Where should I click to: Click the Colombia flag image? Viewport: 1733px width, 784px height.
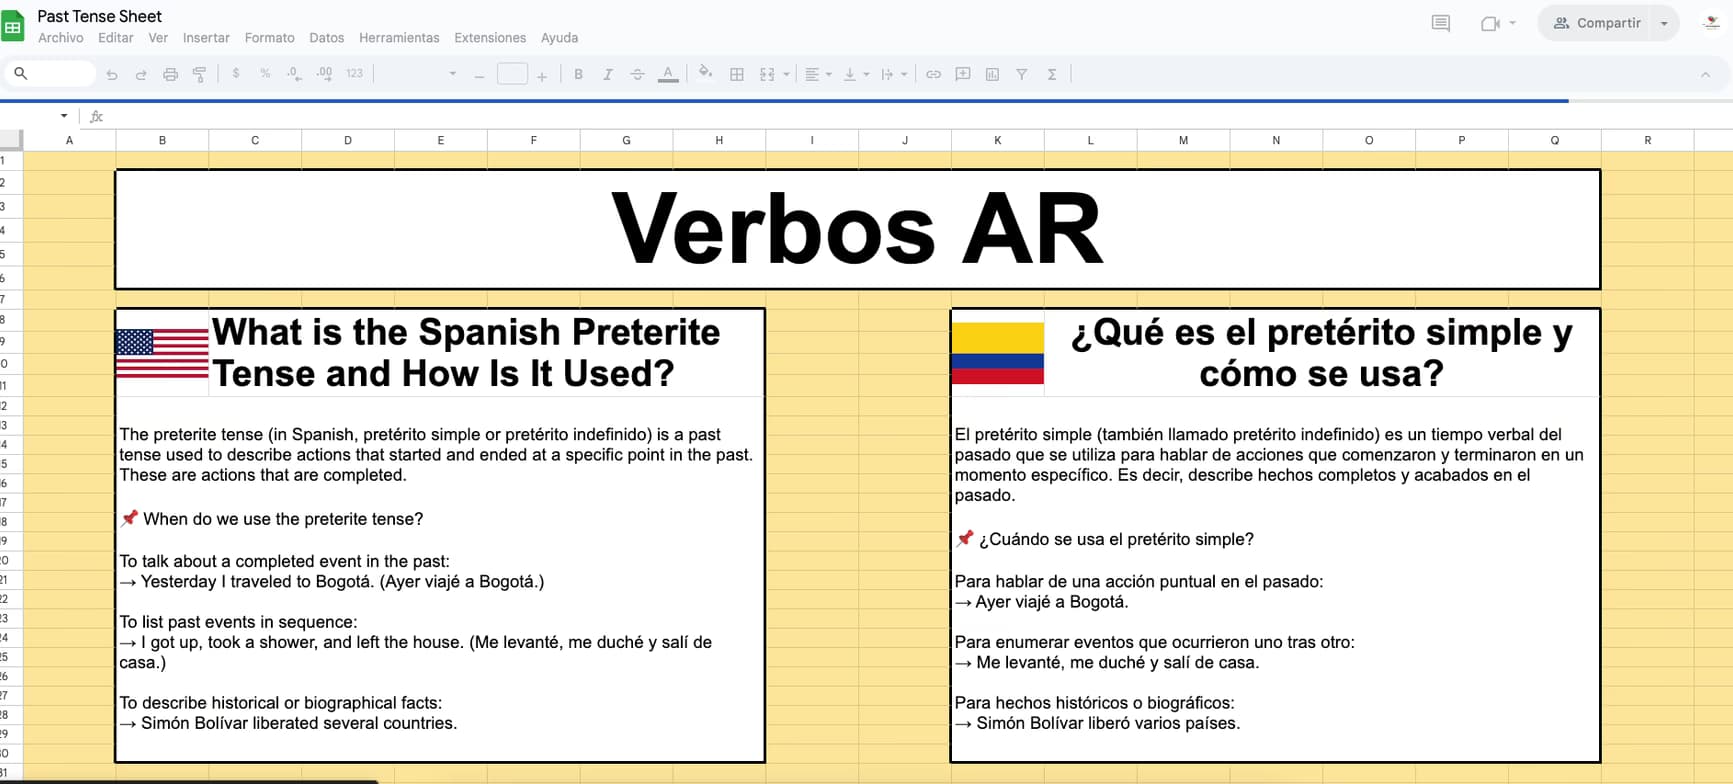[997, 353]
